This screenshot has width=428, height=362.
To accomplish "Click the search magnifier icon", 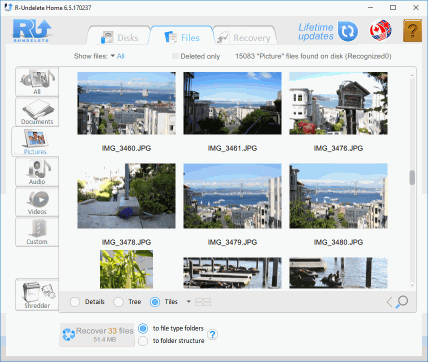I will [402, 302].
